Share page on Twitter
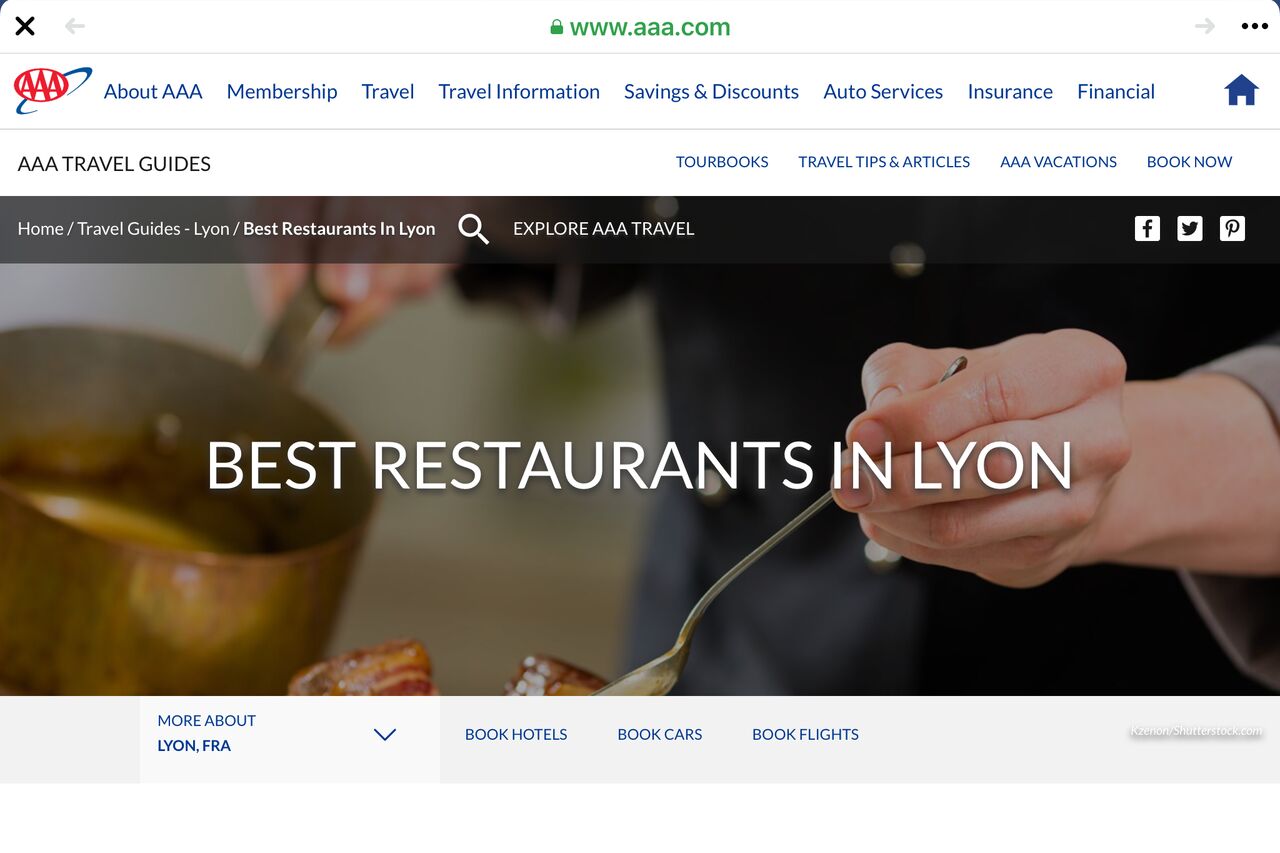1280x853 pixels. pos(1189,229)
